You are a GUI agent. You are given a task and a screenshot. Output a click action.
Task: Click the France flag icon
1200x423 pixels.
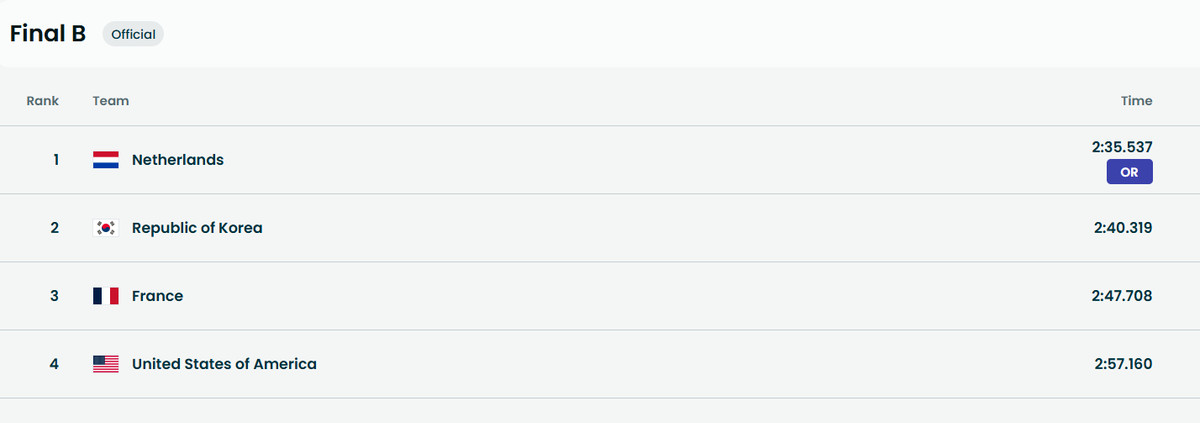point(106,296)
